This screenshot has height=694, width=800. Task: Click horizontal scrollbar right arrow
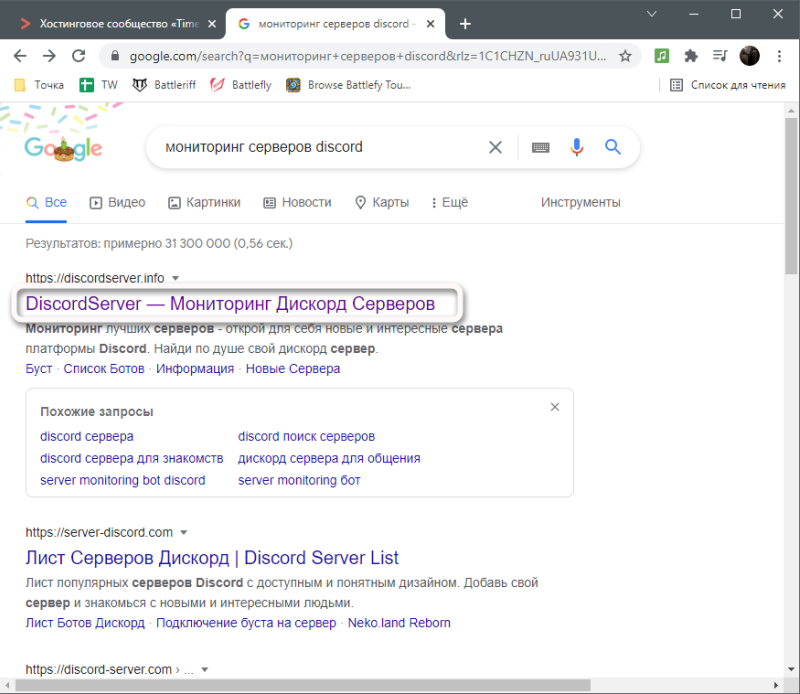[776, 685]
